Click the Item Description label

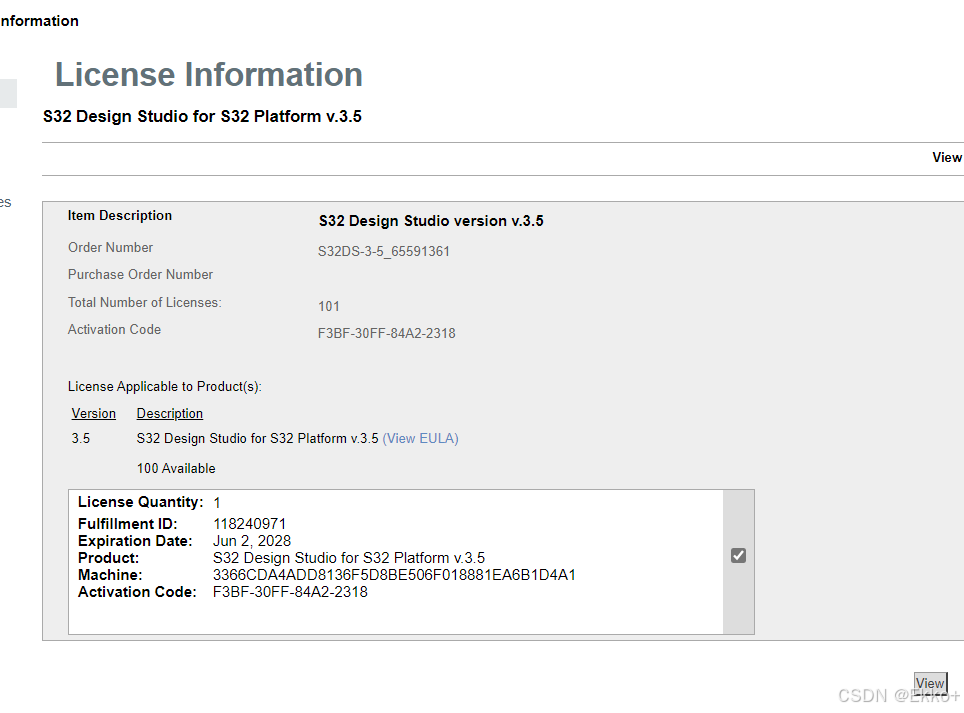(x=120, y=216)
